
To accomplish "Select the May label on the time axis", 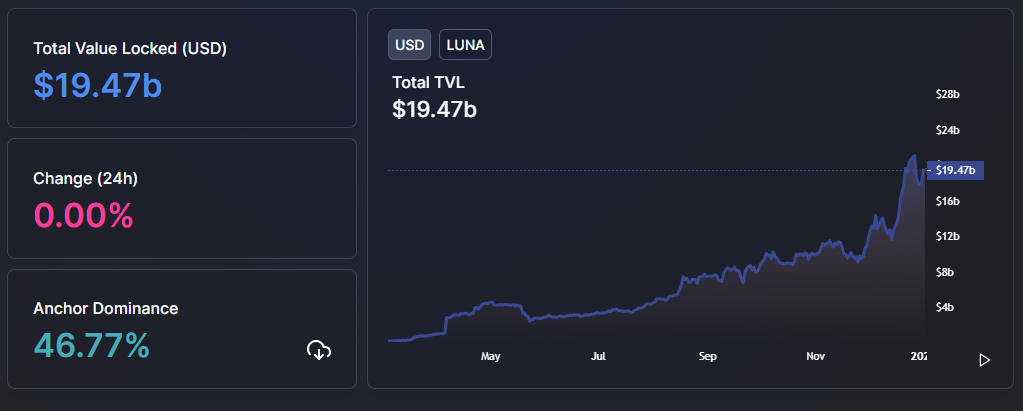I will 490,356.
